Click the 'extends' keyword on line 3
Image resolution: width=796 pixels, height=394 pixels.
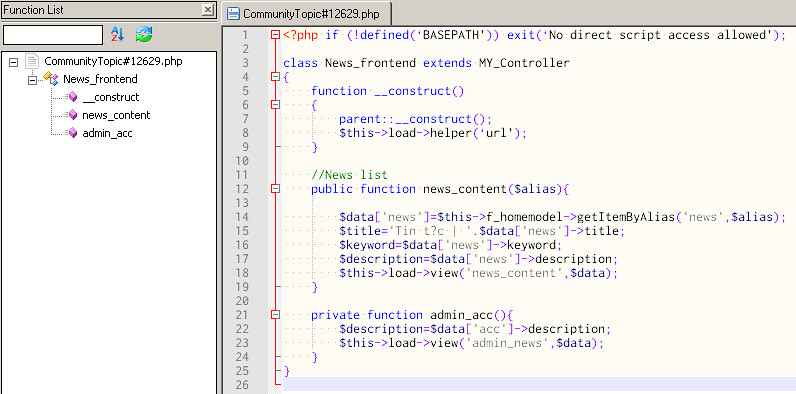(447, 63)
